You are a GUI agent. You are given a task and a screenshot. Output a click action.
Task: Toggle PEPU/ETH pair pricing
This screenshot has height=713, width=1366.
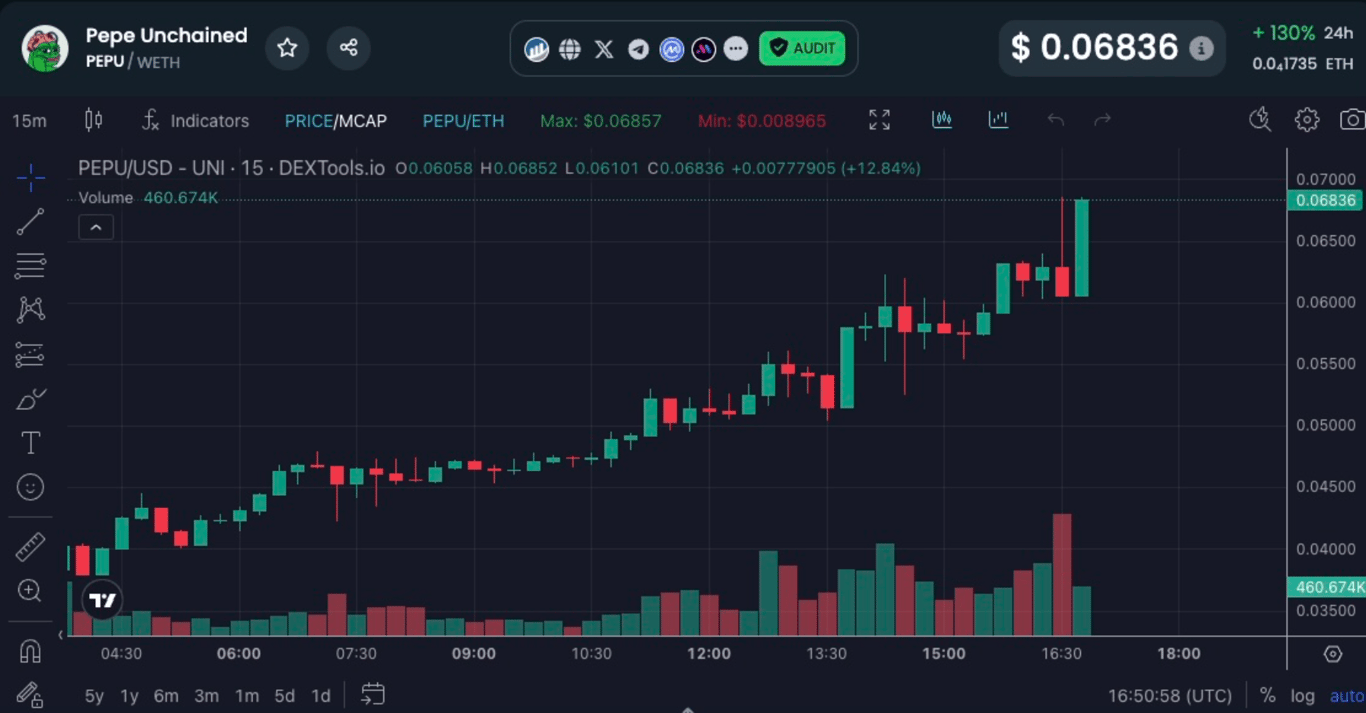(x=463, y=121)
